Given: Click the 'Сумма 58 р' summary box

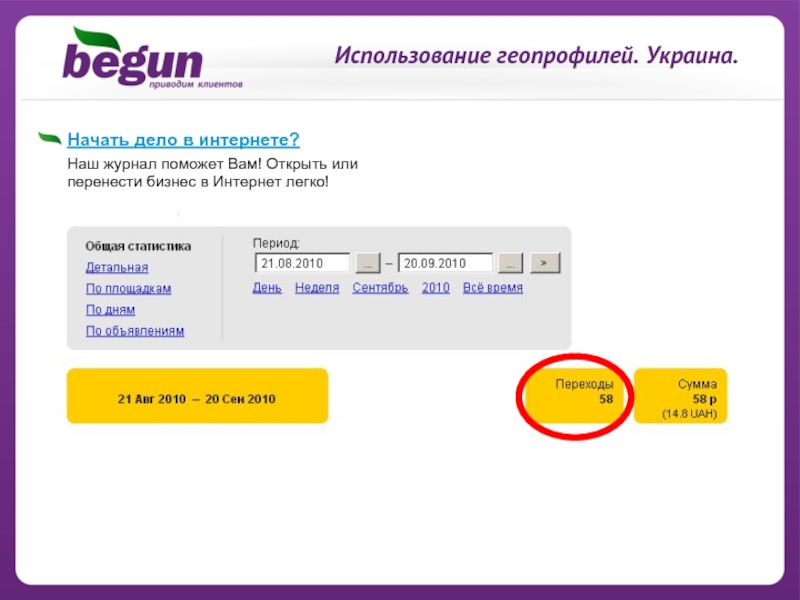Looking at the screenshot, I should [680, 396].
